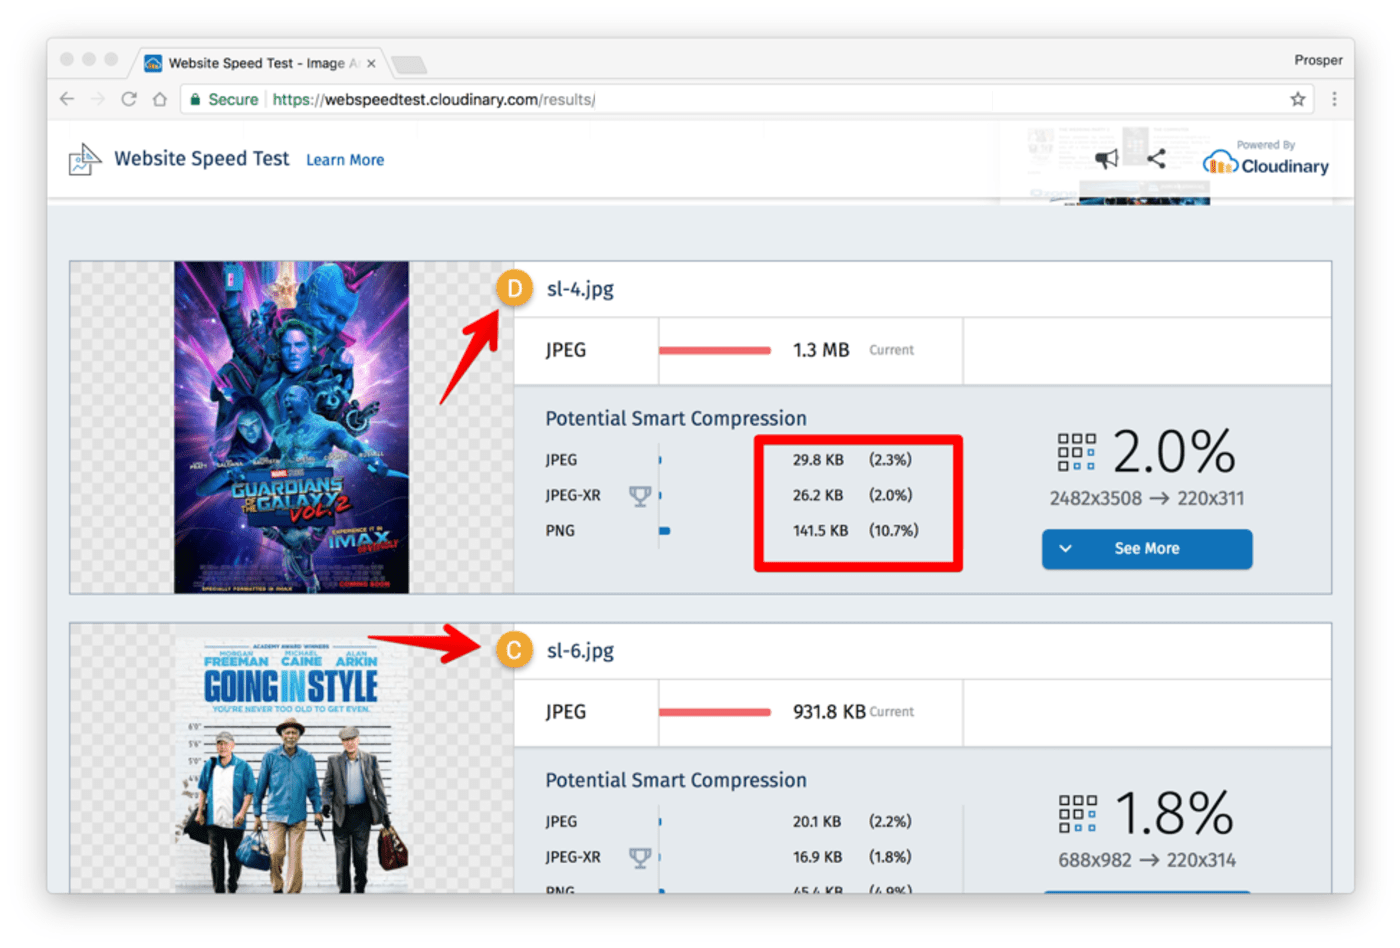Click the 16.9 KB JPEG-XR value
Screen dimensions: 1400x948
pyautogui.click(x=817, y=857)
